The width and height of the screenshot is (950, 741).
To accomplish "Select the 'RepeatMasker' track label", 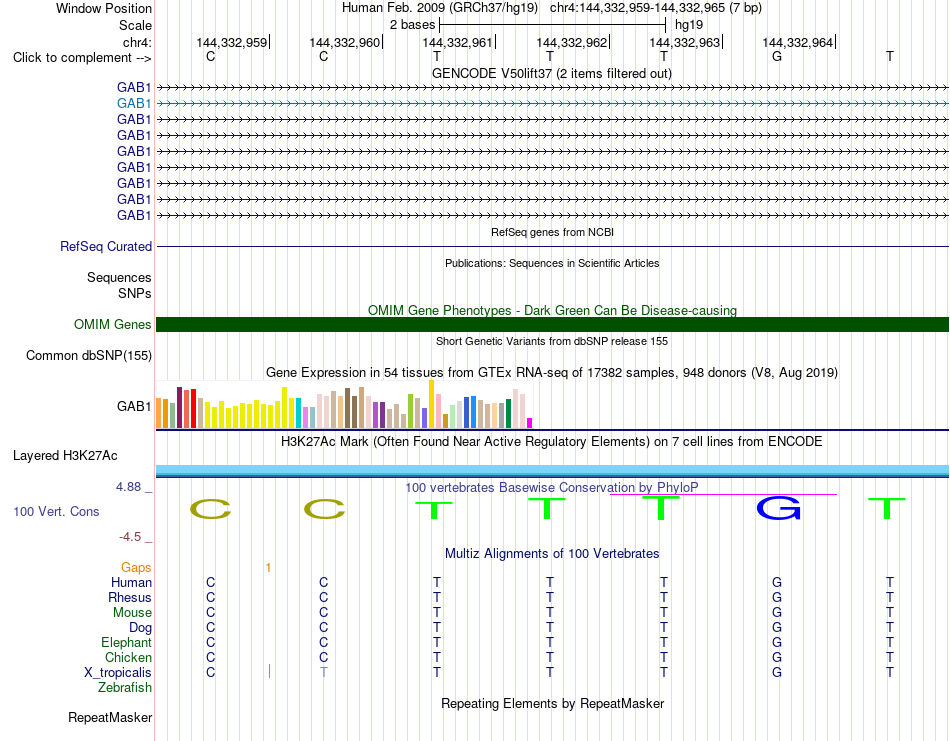I will (110, 717).
